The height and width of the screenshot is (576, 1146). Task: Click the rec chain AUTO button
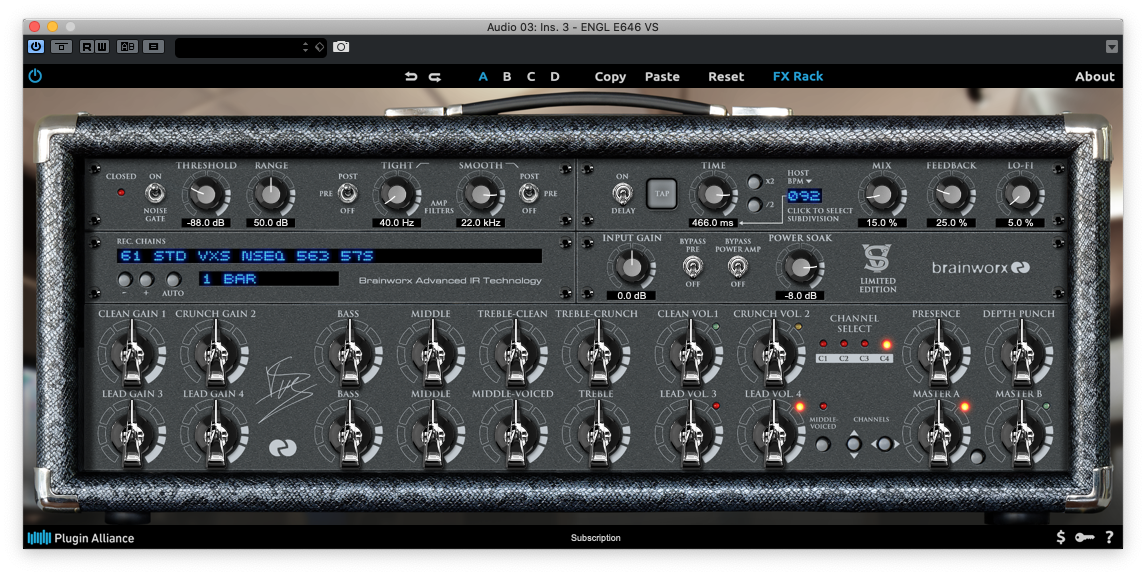[173, 280]
